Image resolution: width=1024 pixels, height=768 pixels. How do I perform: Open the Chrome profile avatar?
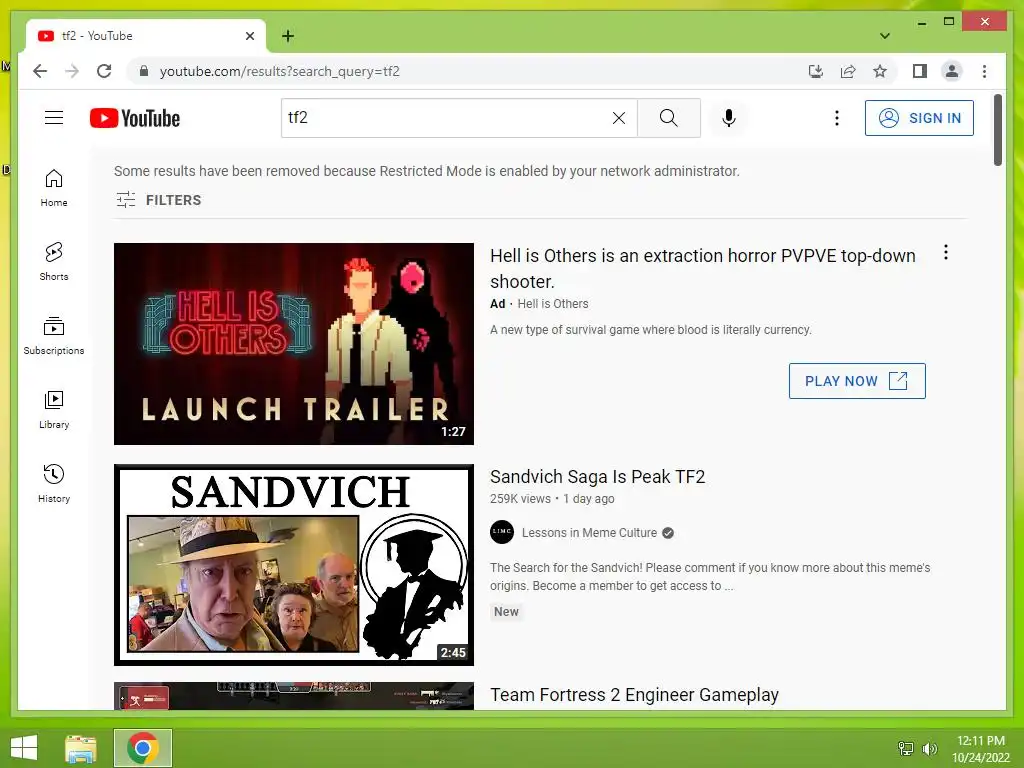(952, 71)
